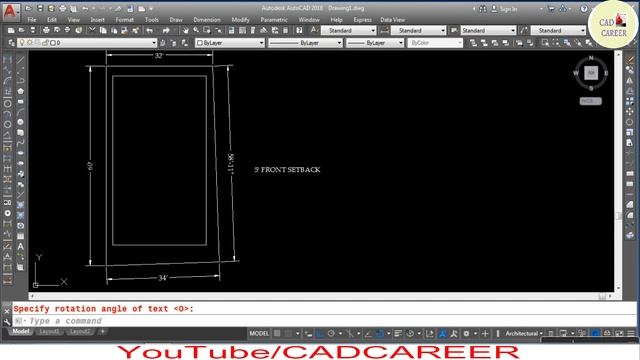The height and width of the screenshot is (360, 640).
Task: Toggle layer 0 lock icon
Action: tap(45, 42)
